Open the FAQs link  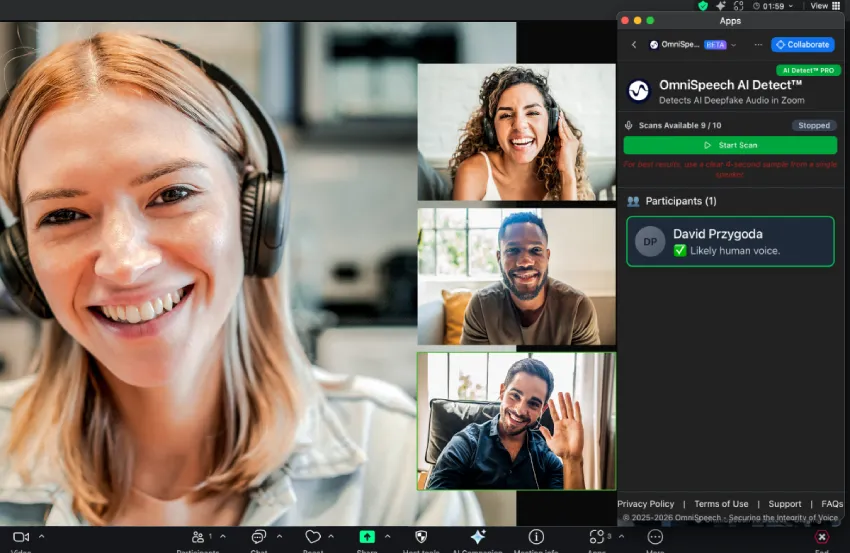pos(832,504)
